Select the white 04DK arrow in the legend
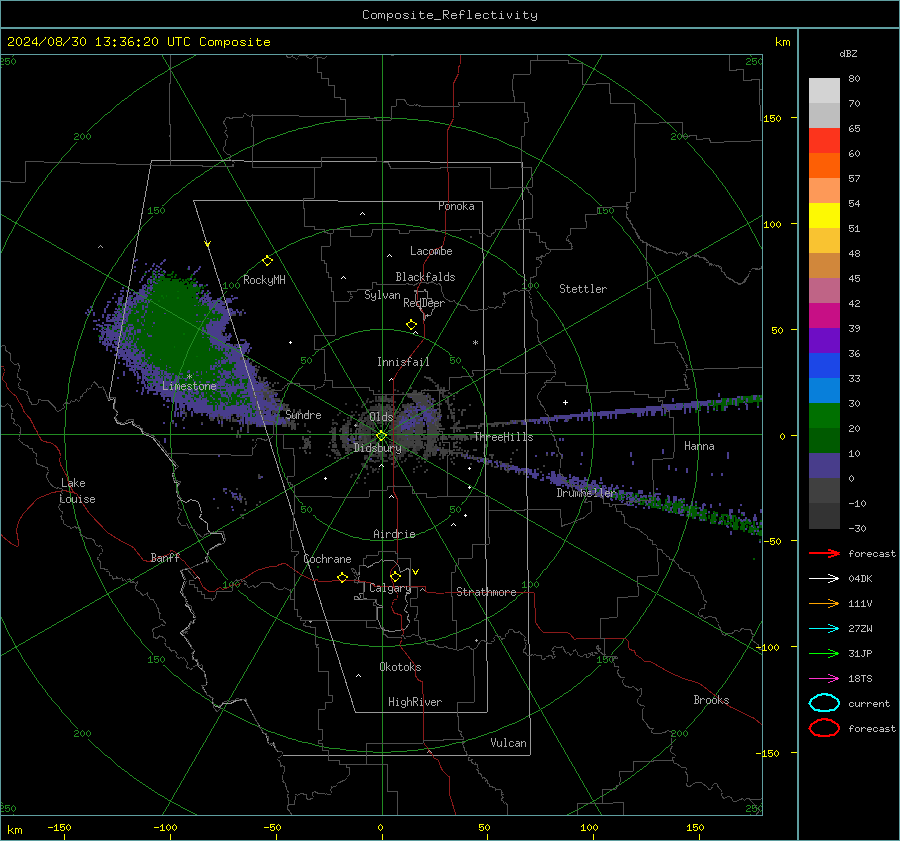900x841 pixels. (x=824, y=578)
